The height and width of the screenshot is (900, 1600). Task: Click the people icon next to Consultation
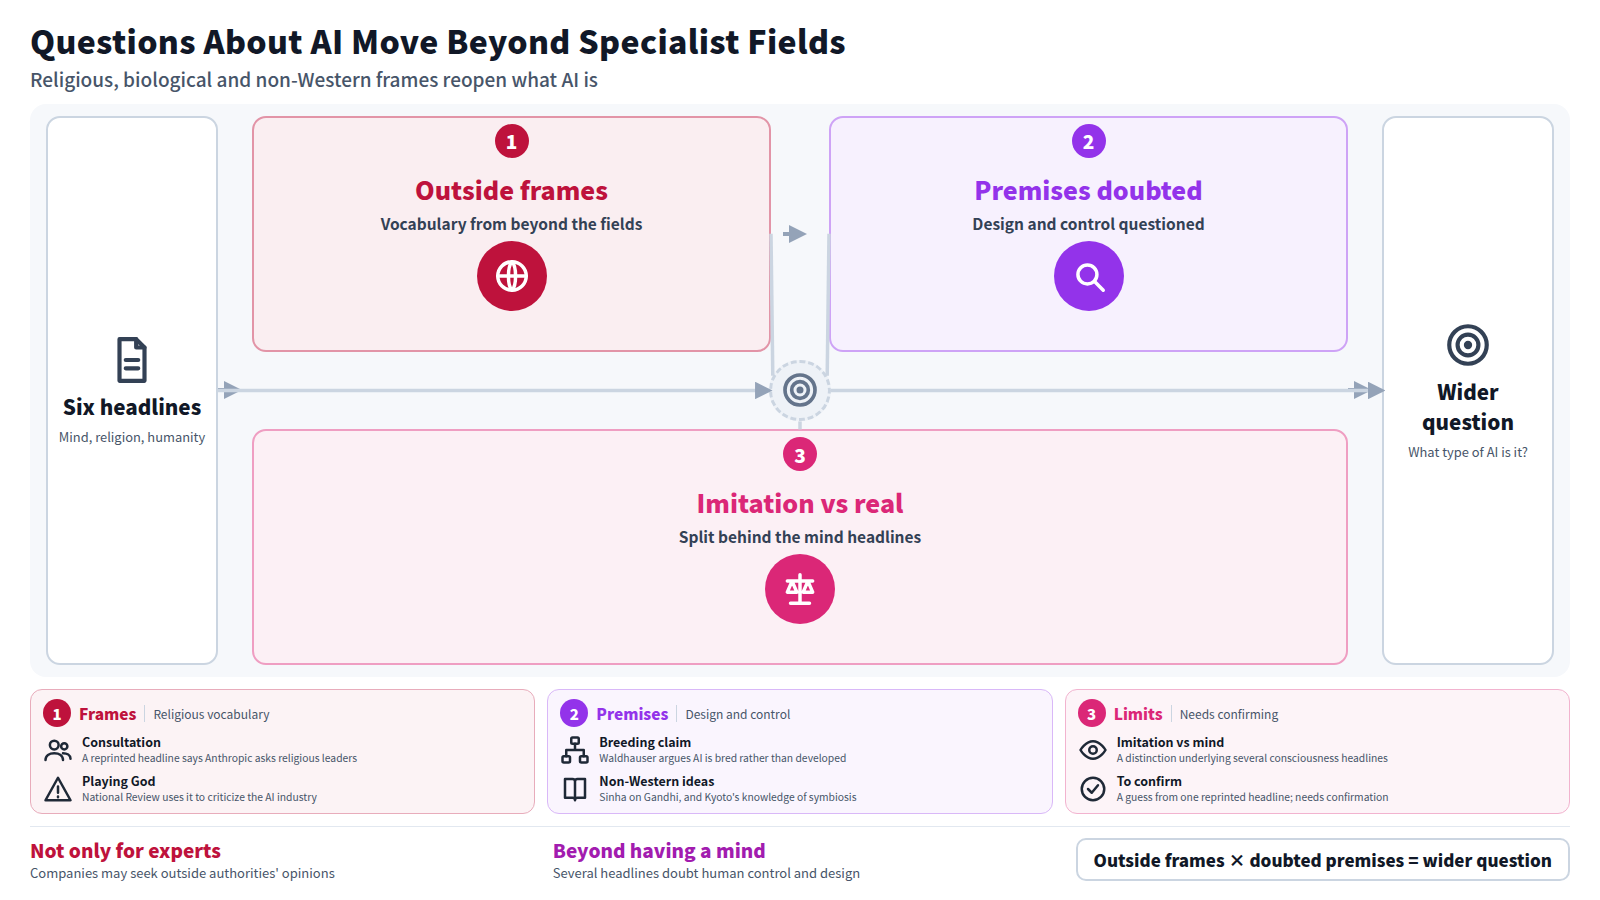[x=58, y=750]
